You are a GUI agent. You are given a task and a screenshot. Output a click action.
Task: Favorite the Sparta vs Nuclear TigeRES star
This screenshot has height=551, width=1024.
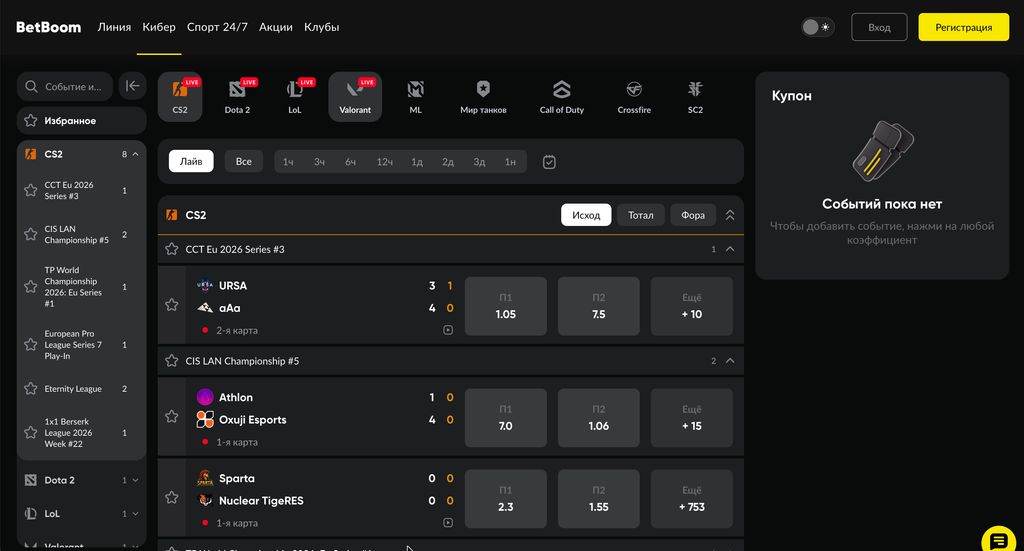point(172,497)
